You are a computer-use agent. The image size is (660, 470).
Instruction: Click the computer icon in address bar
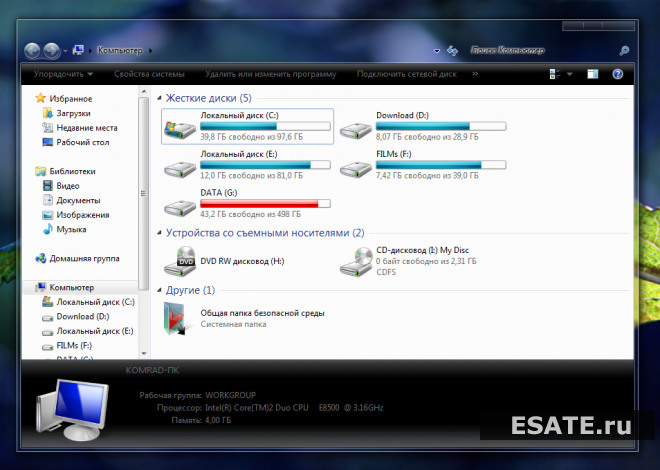pos(78,50)
